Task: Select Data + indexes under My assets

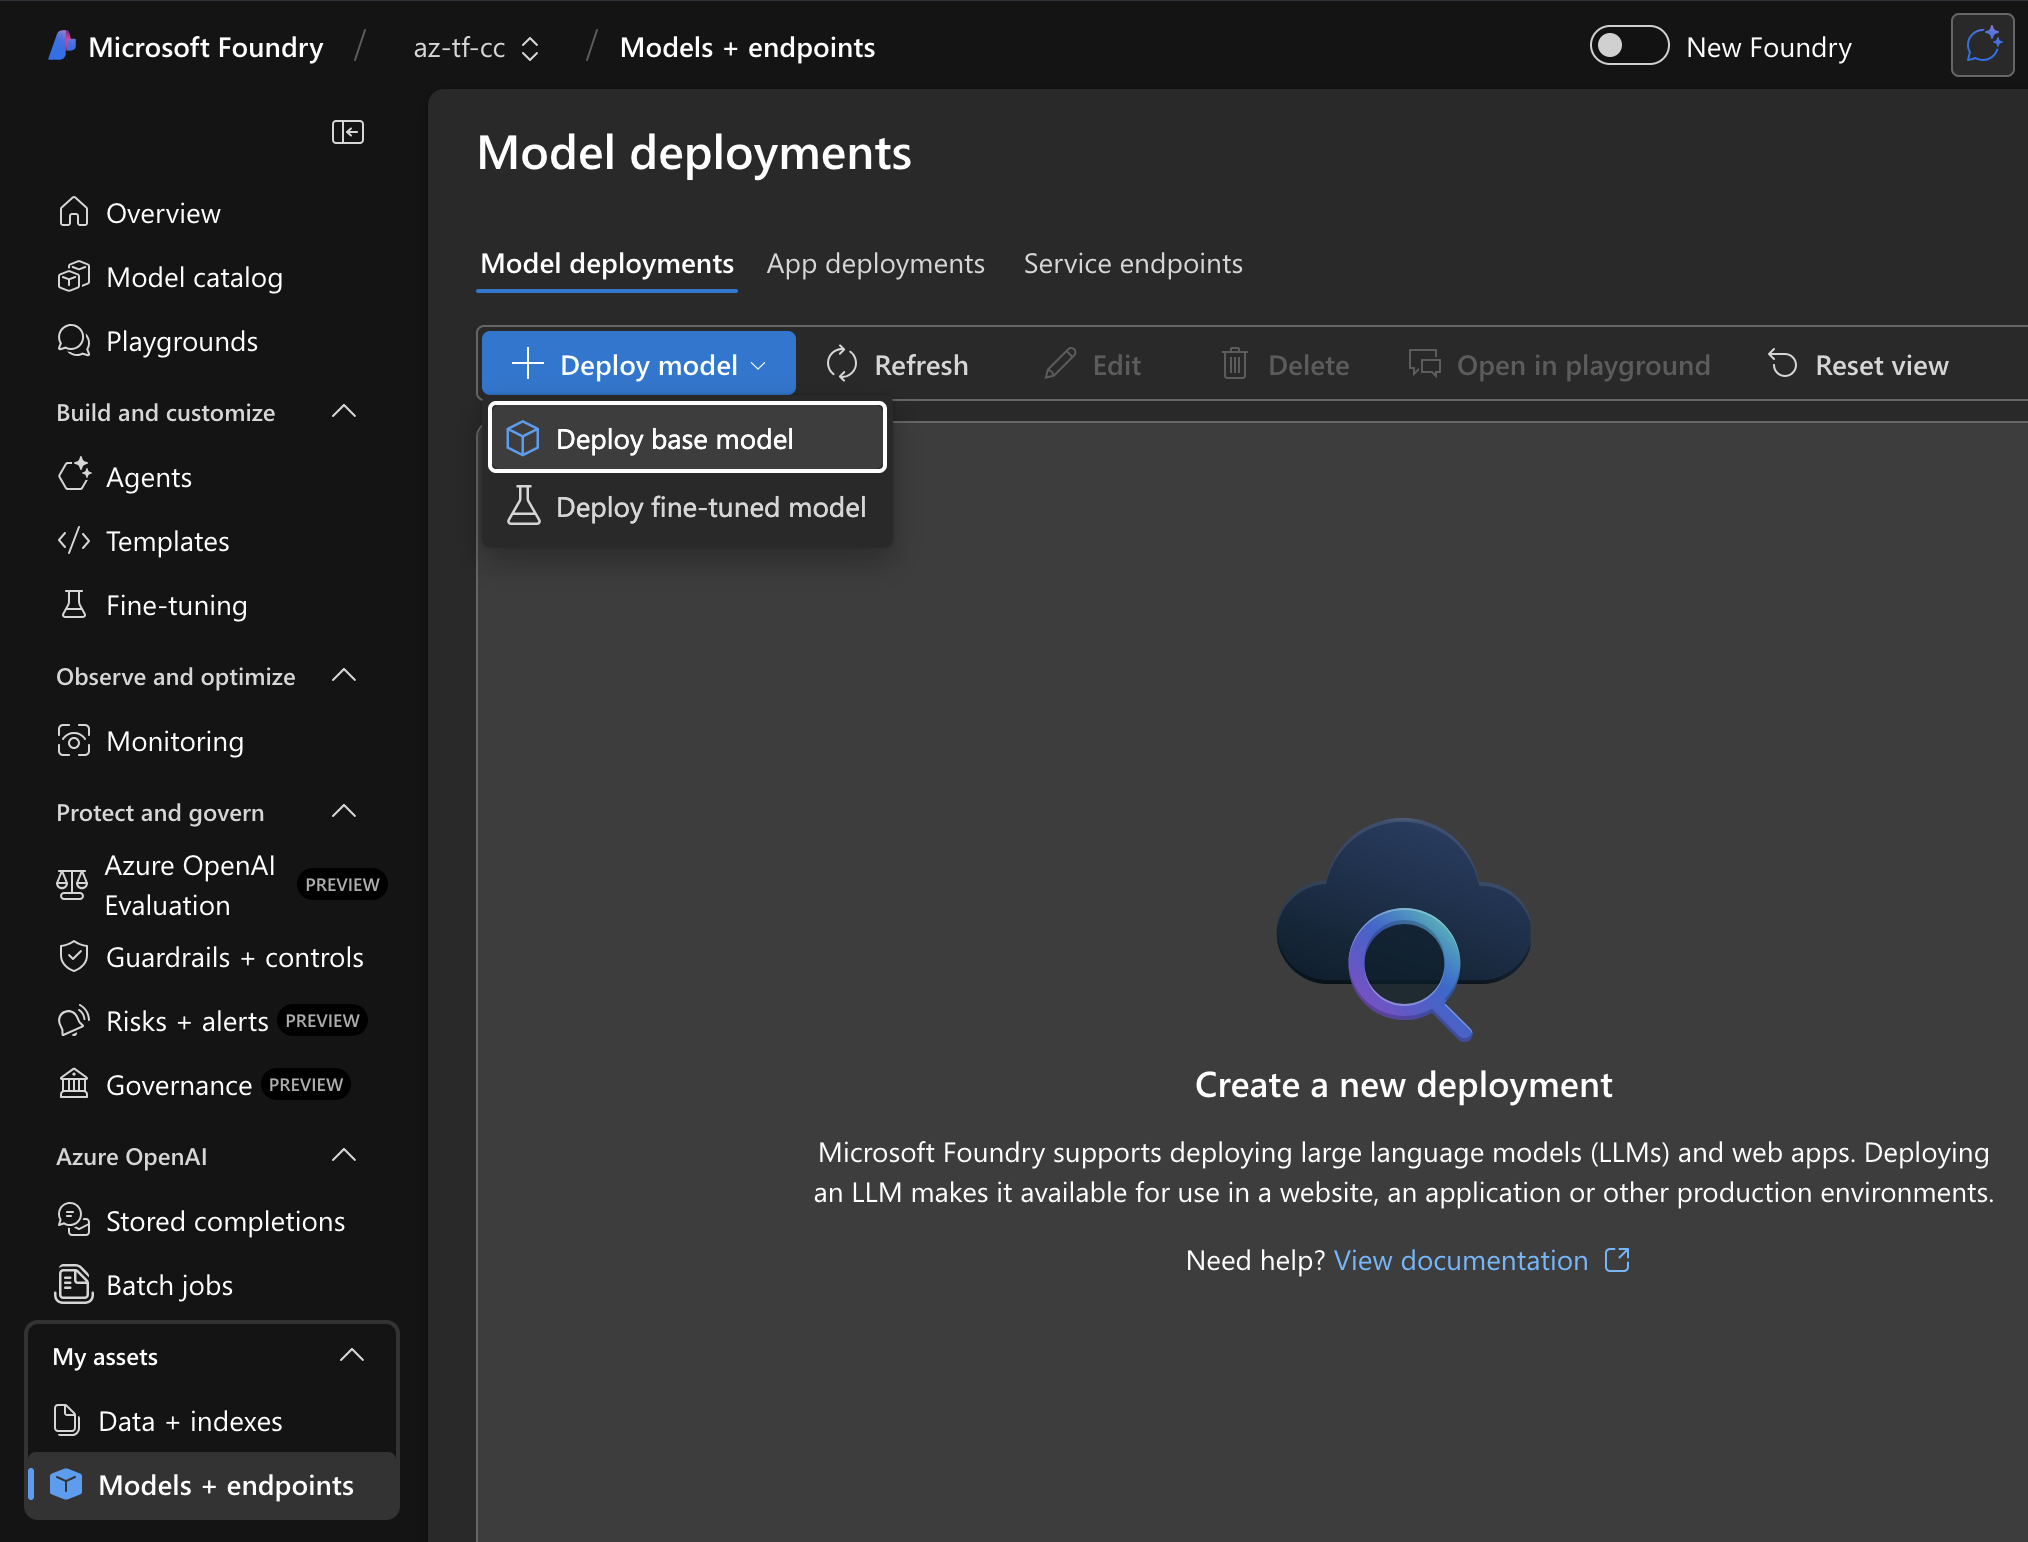Action: [x=189, y=1421]
